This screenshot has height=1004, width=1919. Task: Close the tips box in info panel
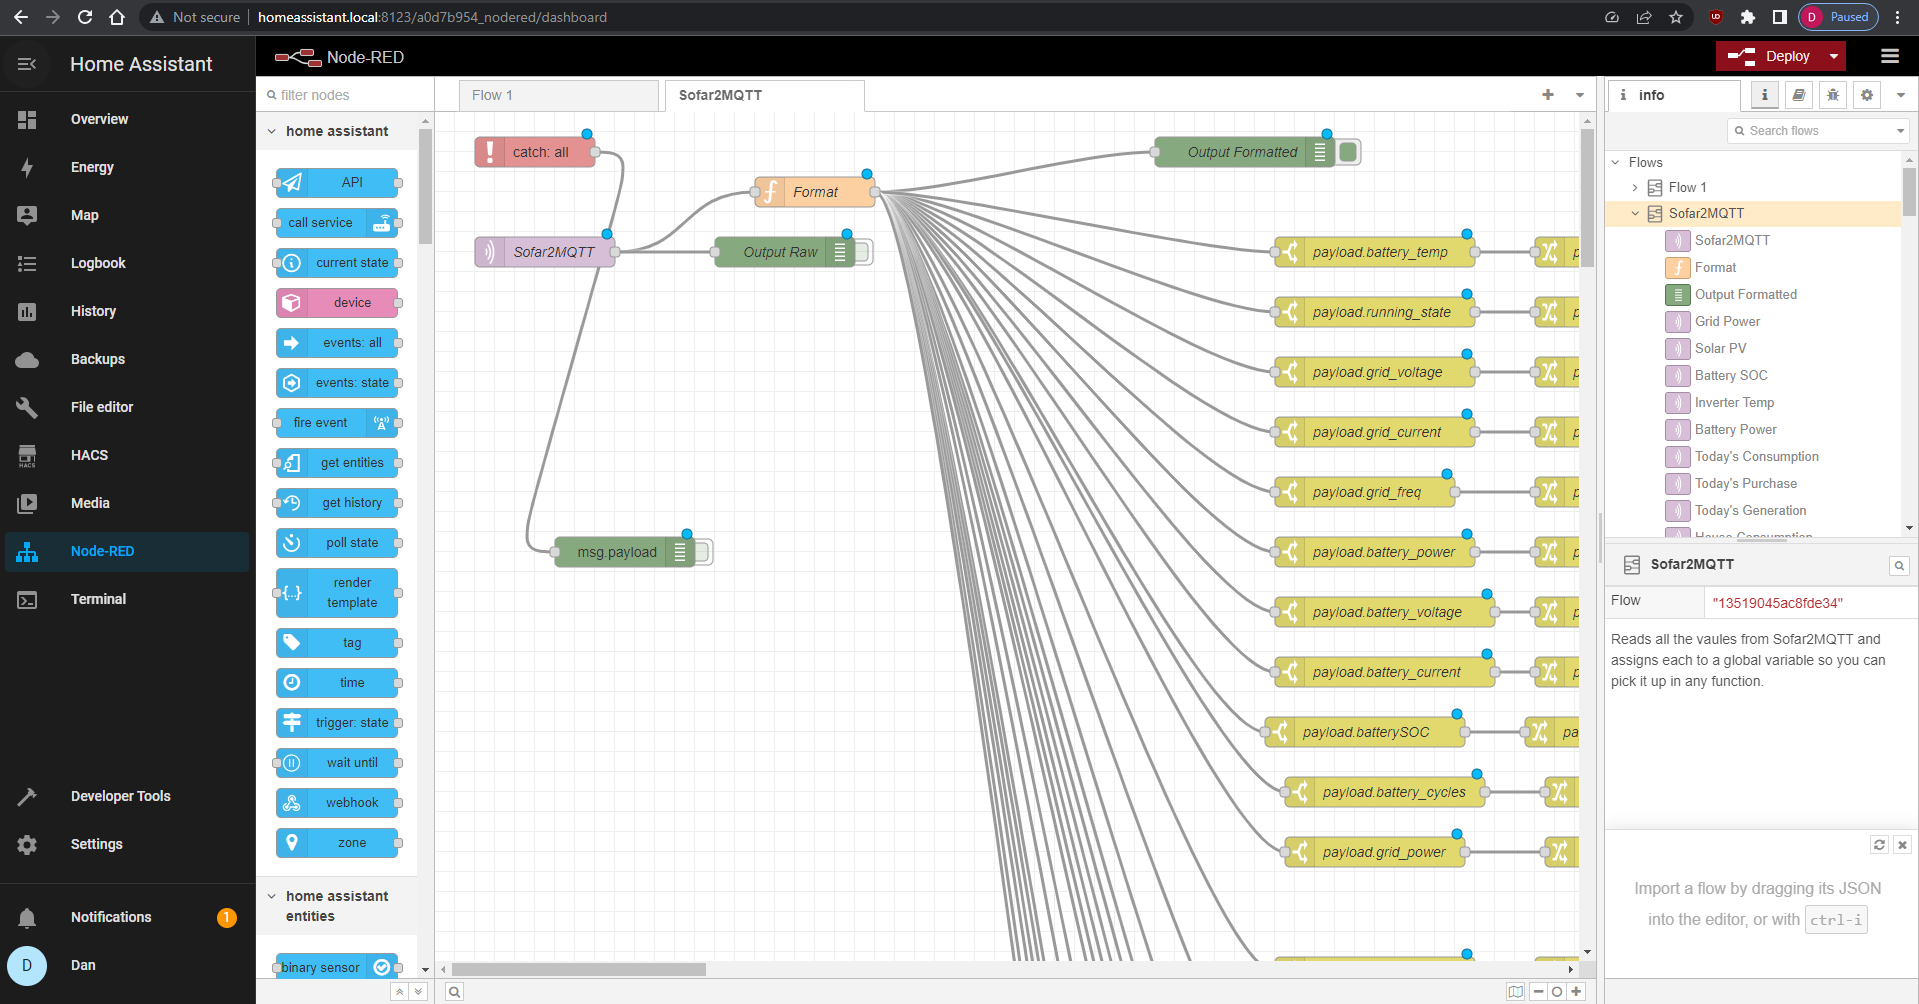1902,845
